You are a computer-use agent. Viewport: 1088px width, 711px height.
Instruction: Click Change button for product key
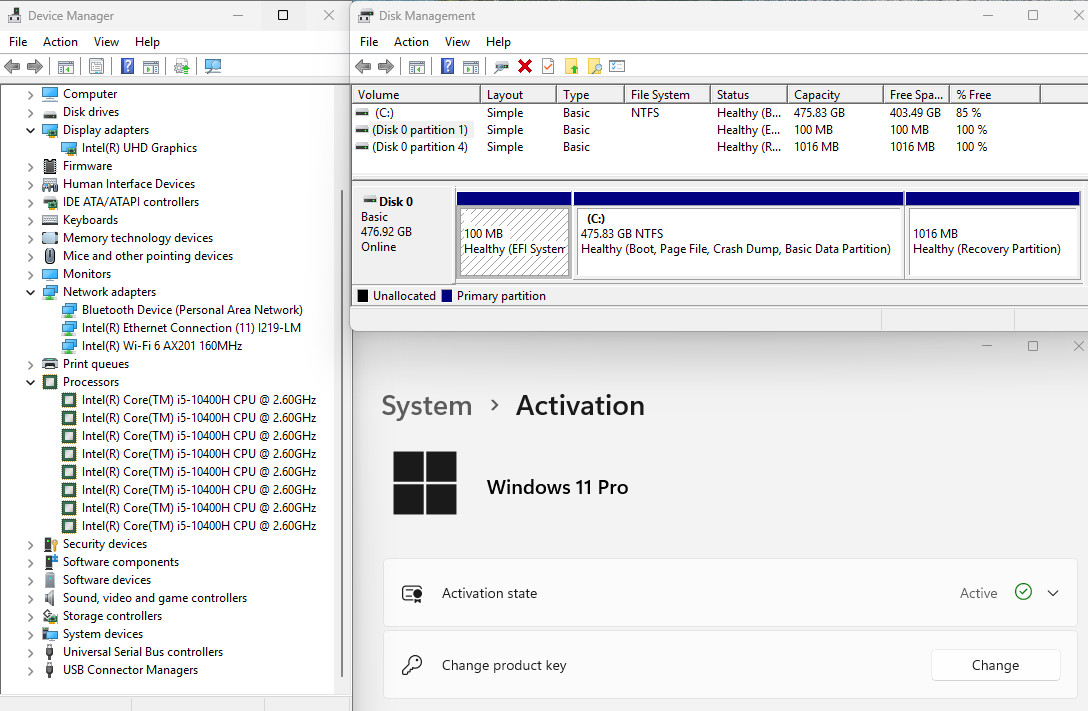[995, 665]
